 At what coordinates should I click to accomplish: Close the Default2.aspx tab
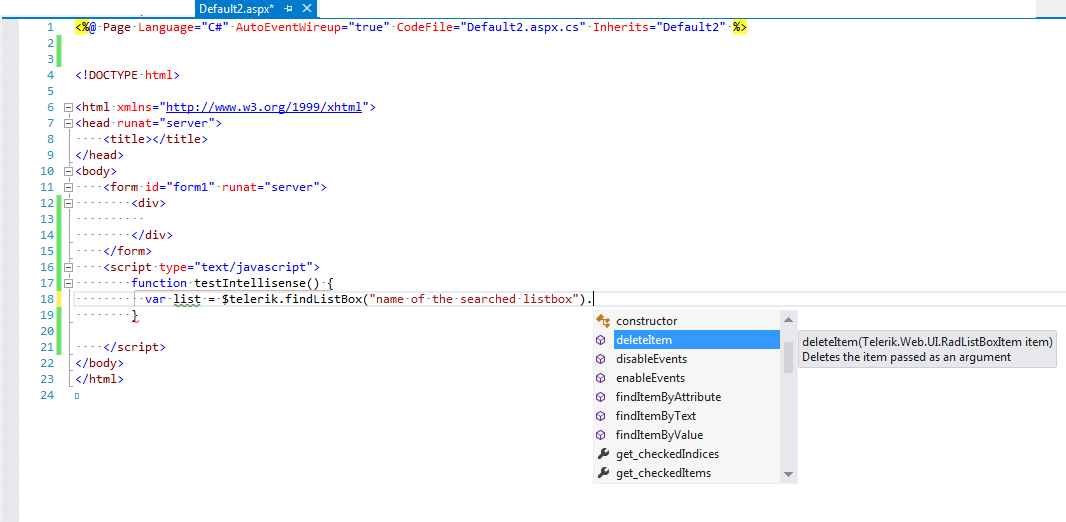point(307,9)
